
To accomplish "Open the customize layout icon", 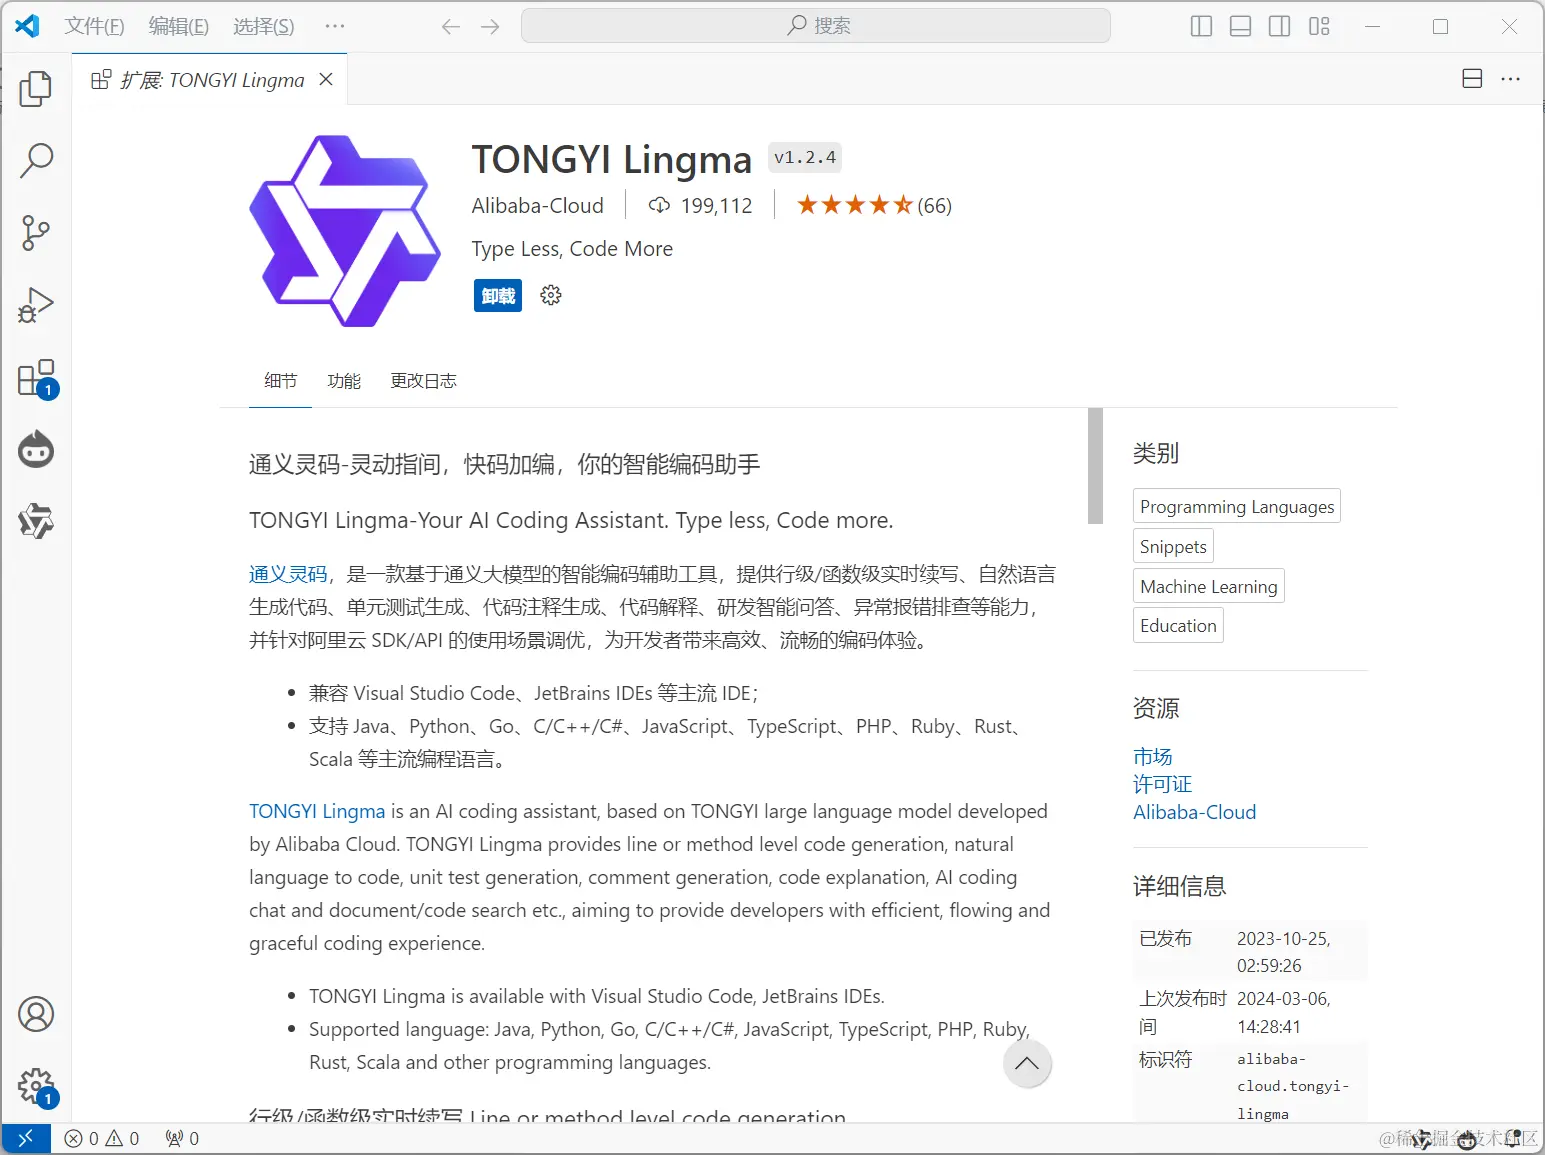I will click(1319, 27).
